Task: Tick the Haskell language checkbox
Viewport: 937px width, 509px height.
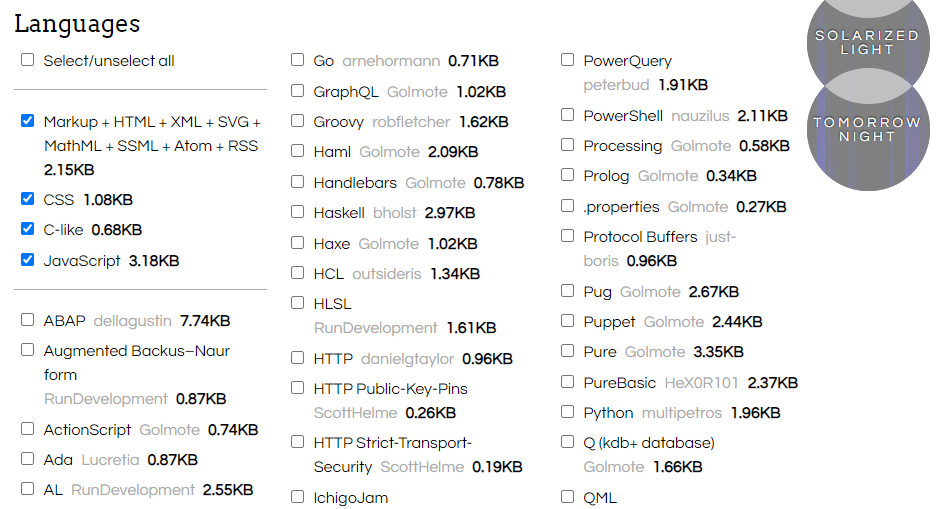Action: click(x=297, y=212)
